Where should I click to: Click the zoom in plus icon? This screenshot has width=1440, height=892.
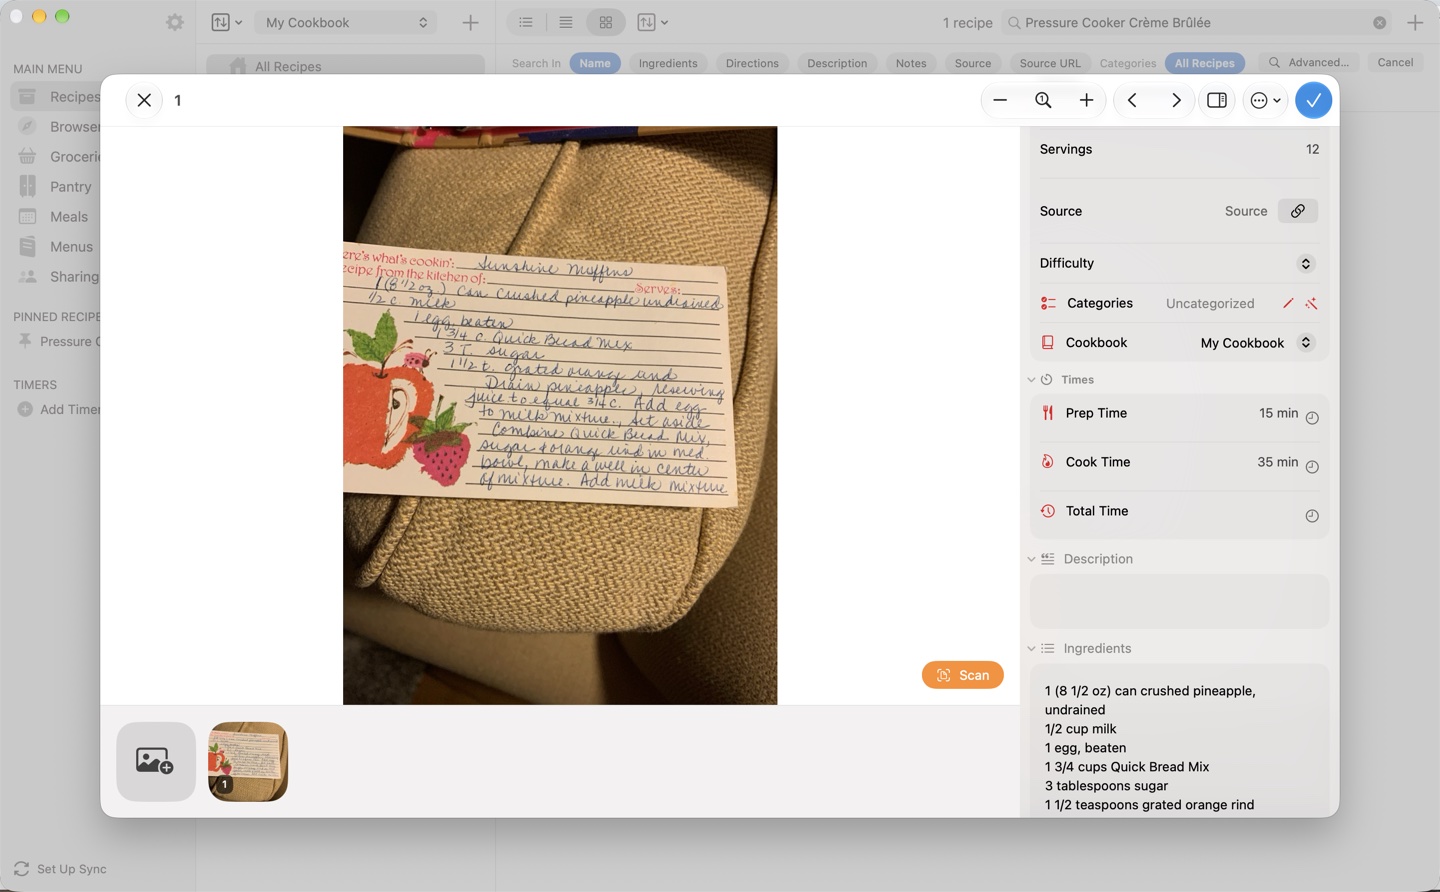1086,100
